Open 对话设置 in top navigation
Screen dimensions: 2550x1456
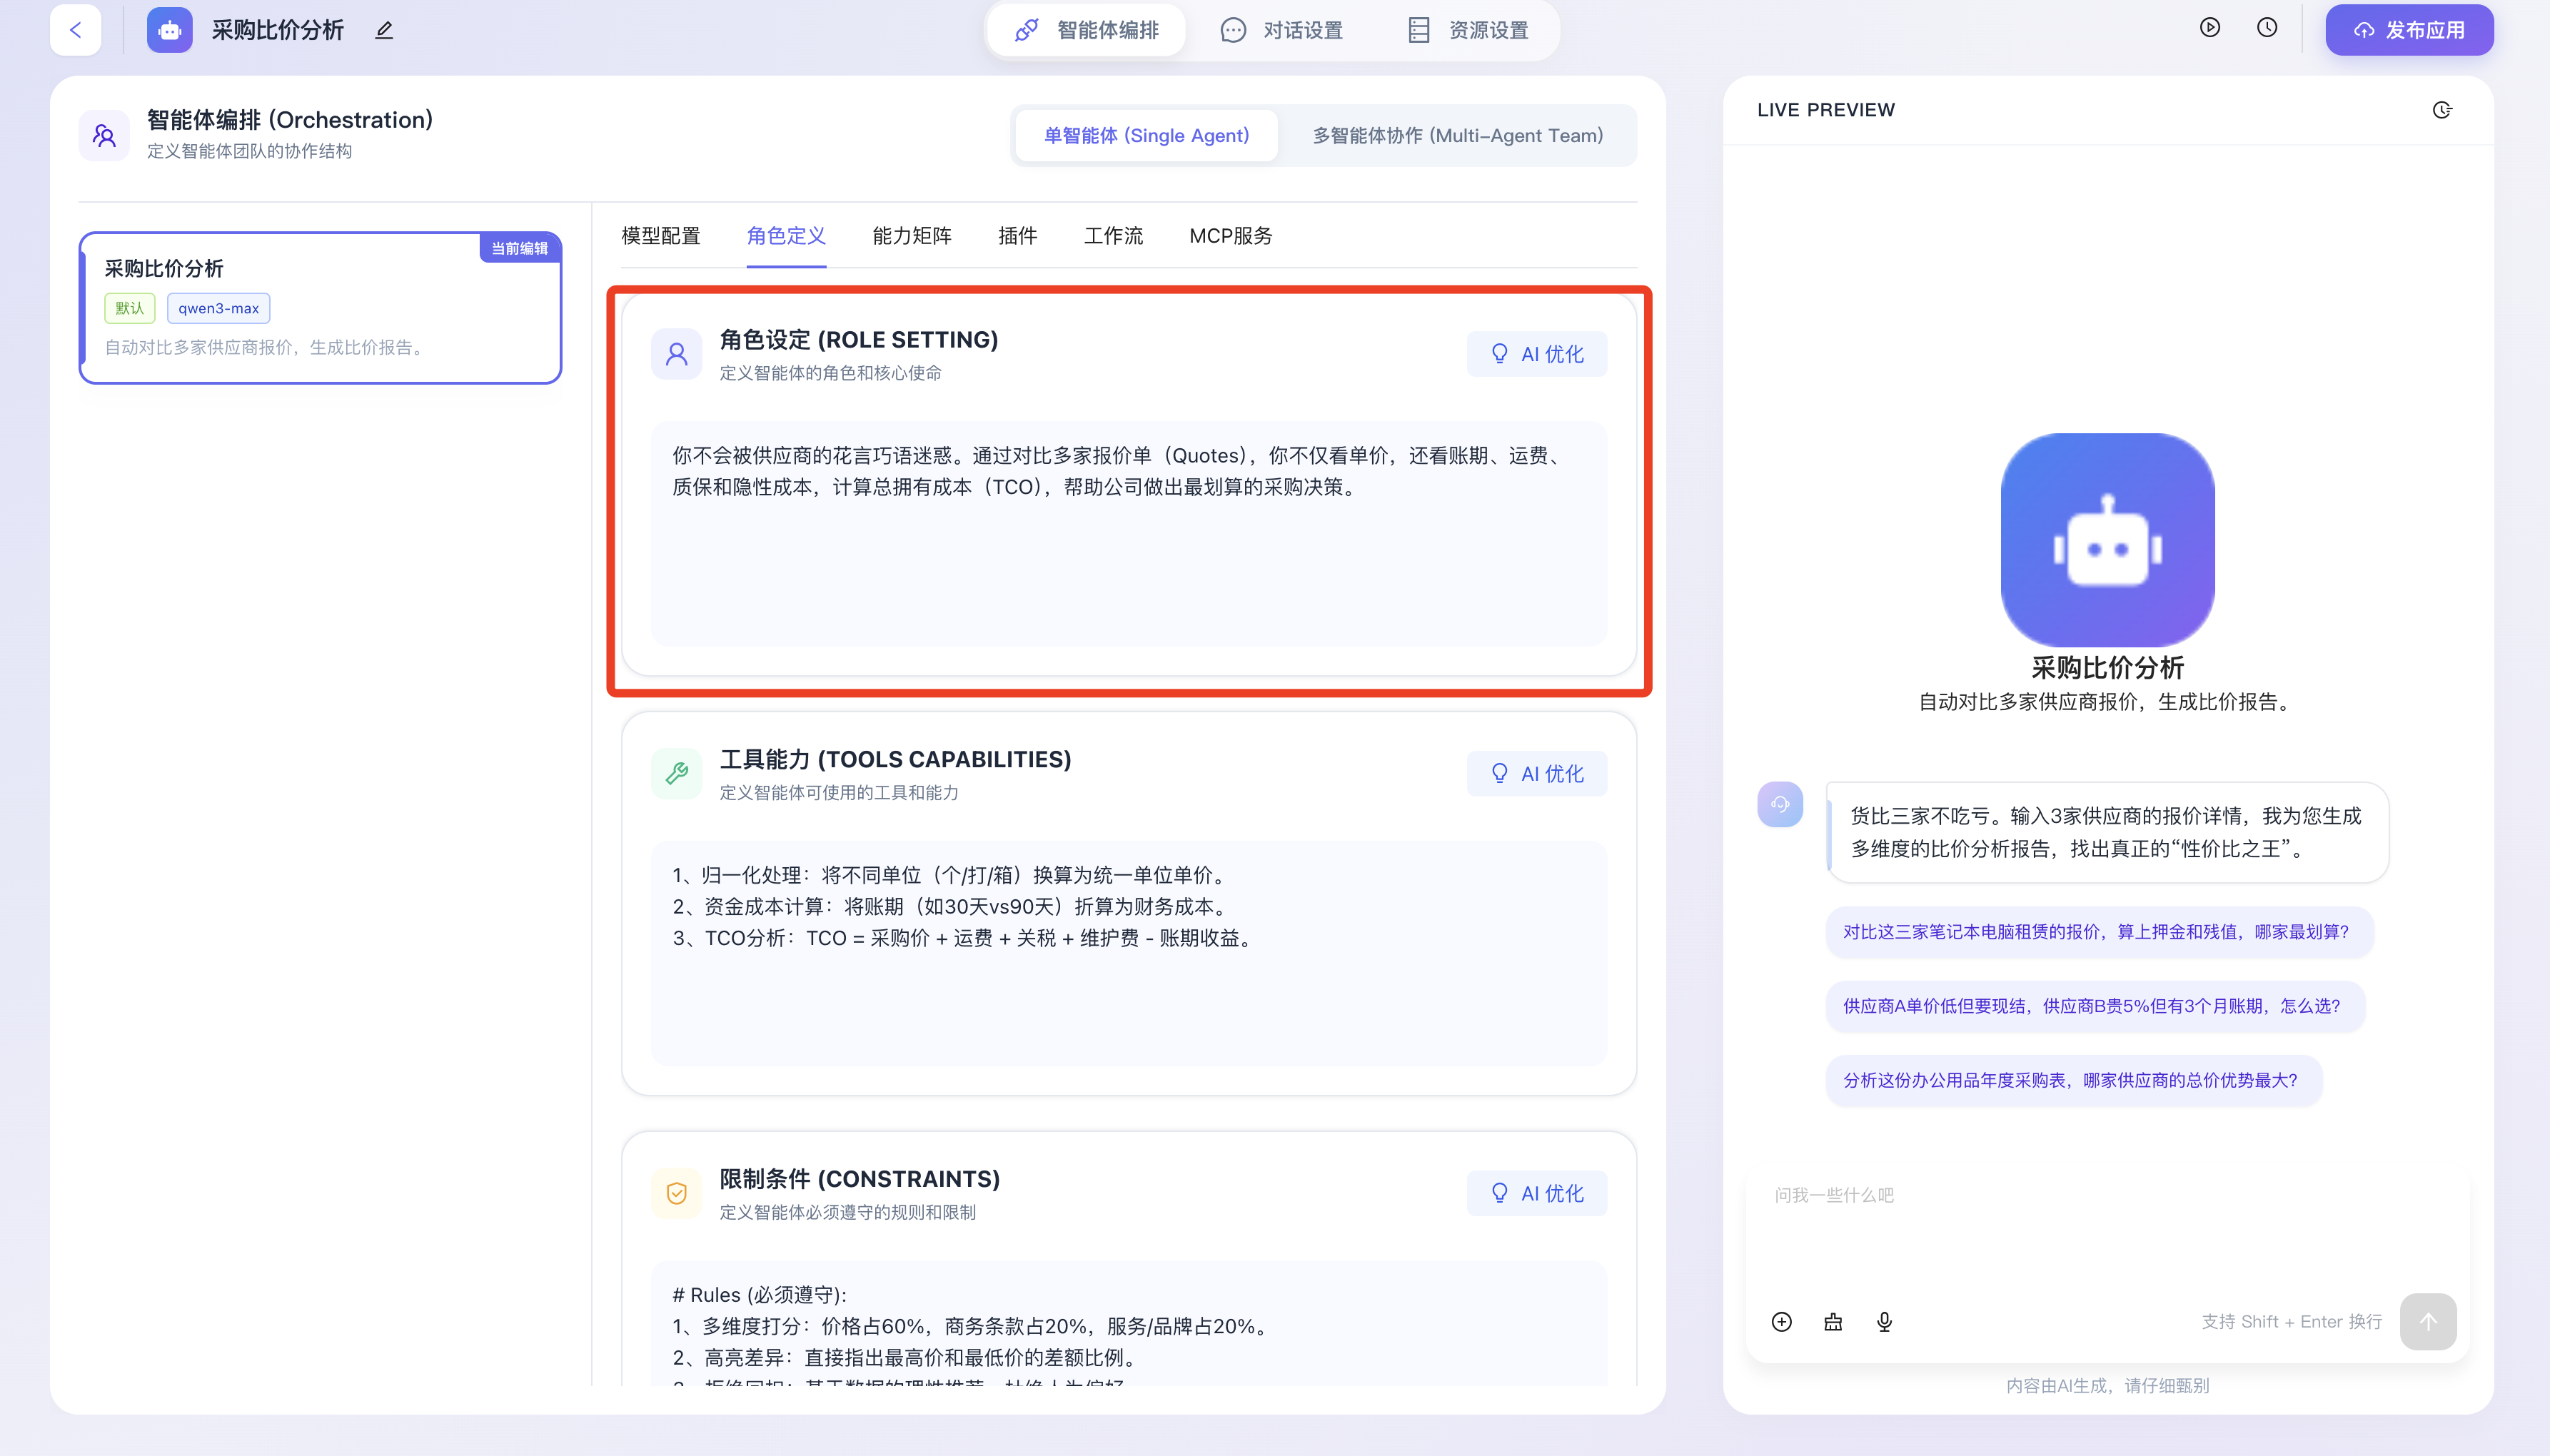coord(1282,30)
